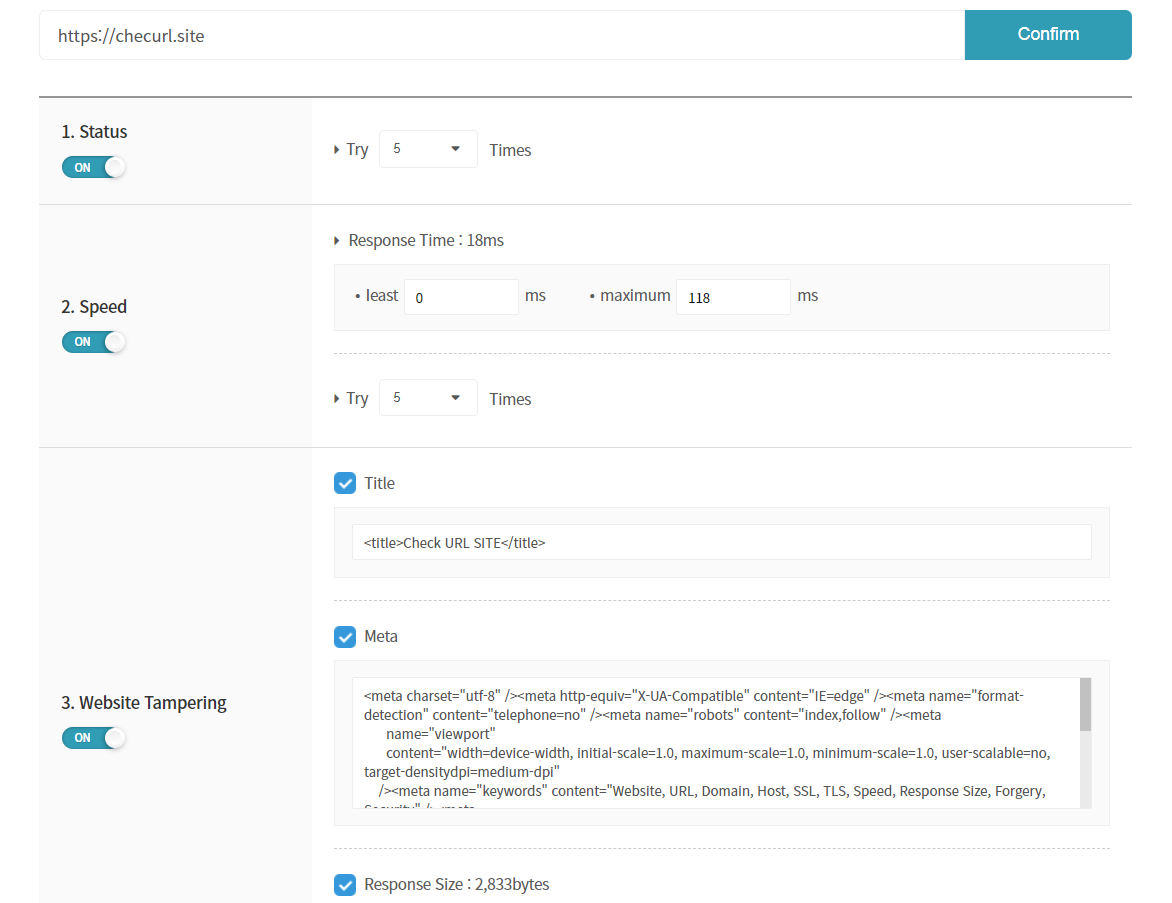Click the Meta textarea scrollbar thumb
The image size is (1172, 903).
[x=1085, y=704]
